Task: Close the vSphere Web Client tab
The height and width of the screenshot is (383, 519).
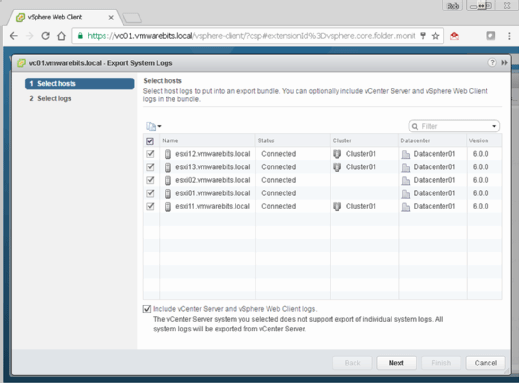Action: pyautogui.click(x=111, y=18)
